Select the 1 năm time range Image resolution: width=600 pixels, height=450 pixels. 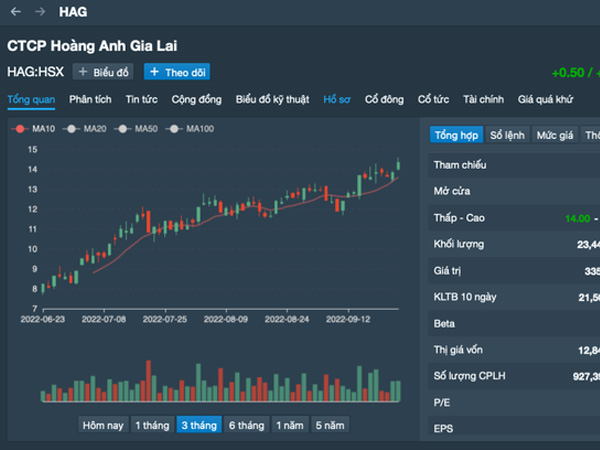click(290, 425)
